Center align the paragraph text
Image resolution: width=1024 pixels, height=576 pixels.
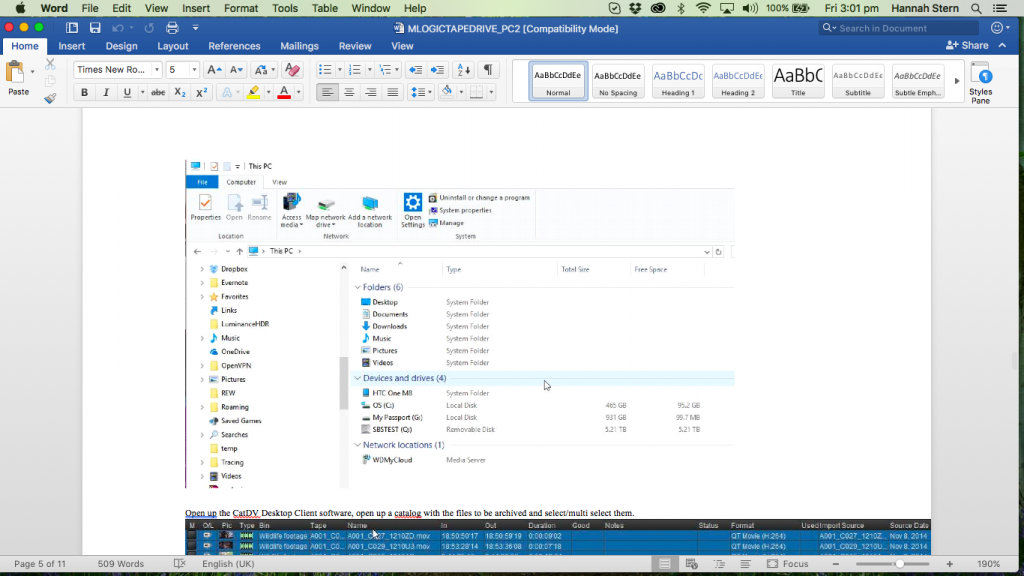(349, 93)
